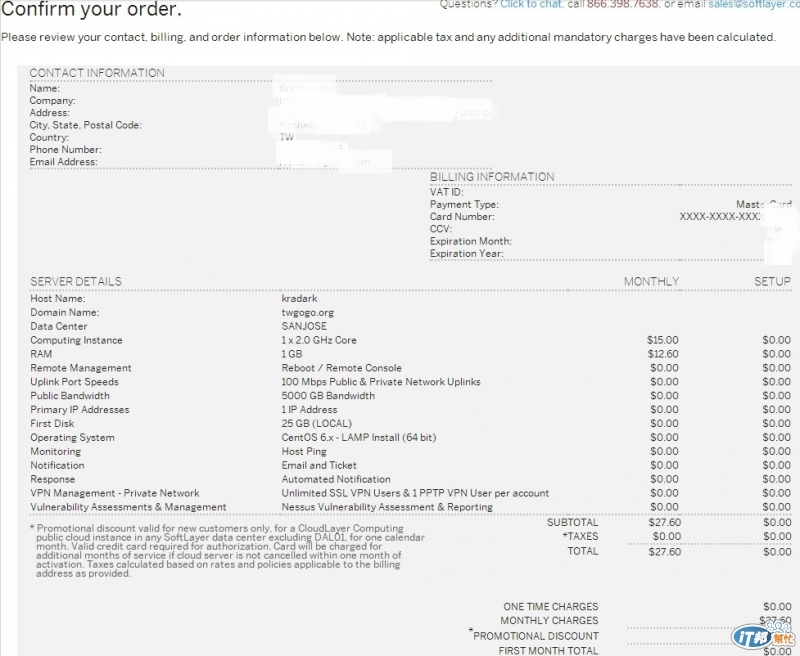Screen dimensions: 800x656
Task: Select the SERVER DETAILS section header
Action: 76,282
